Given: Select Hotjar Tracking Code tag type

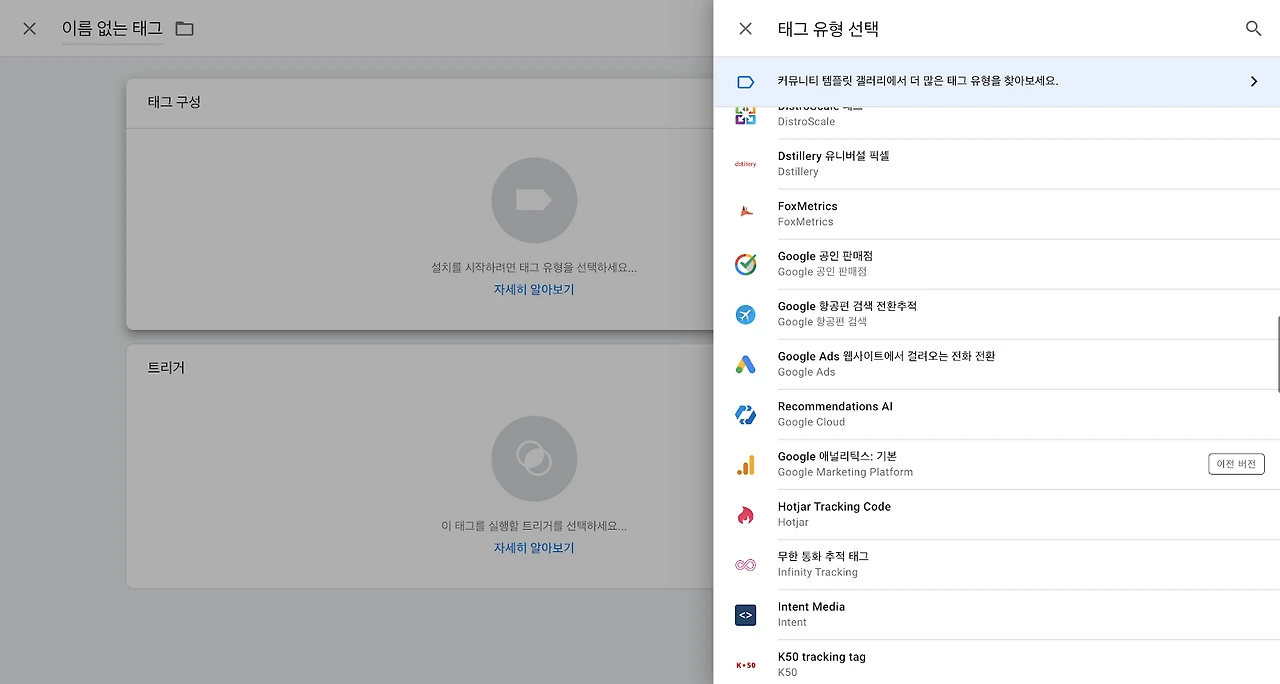Looking at the screenshot, I should pyautogui.click(x=996, y=515).
